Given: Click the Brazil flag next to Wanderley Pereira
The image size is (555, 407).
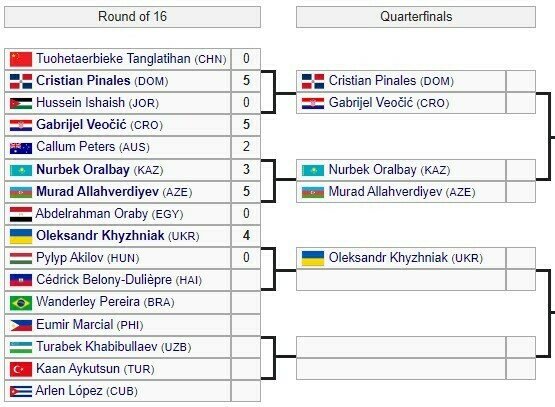Looking at the screenshot, I should [21, 303].
